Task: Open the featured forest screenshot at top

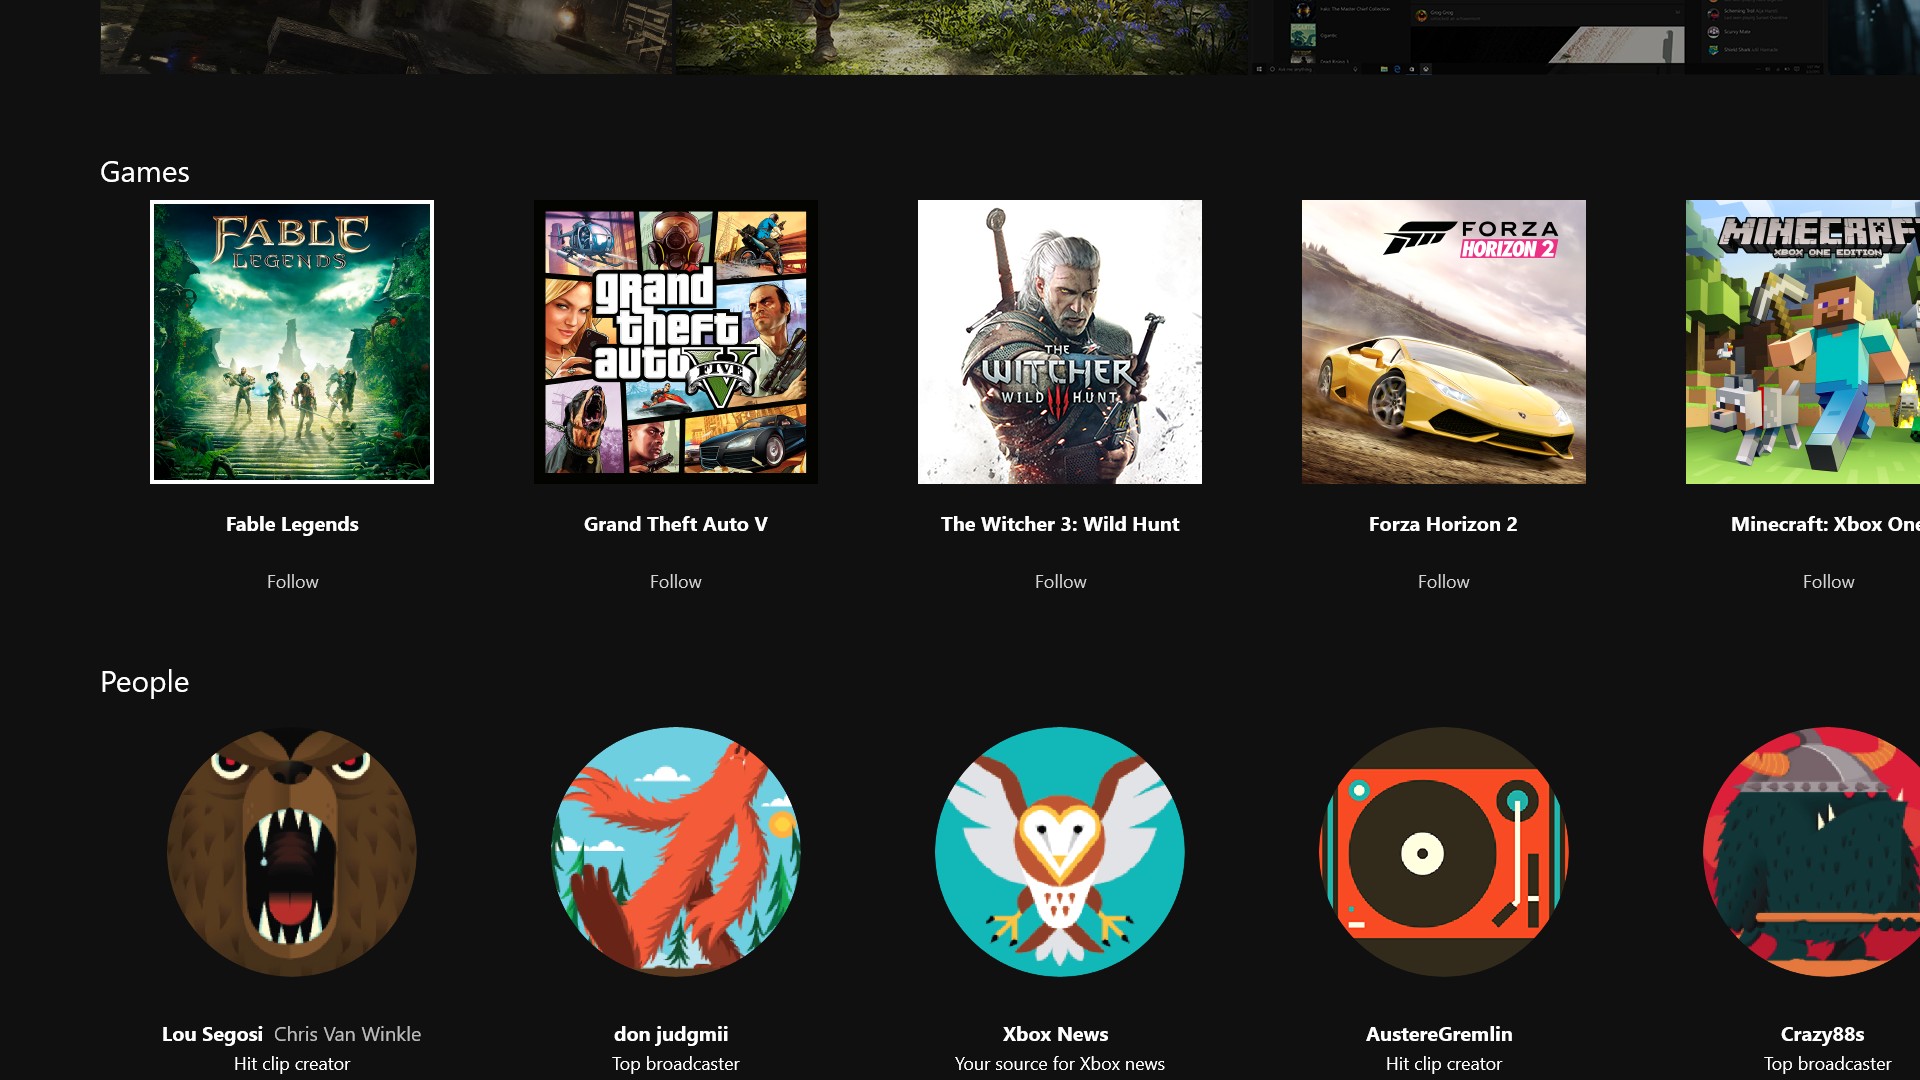Action: (960, 36)
